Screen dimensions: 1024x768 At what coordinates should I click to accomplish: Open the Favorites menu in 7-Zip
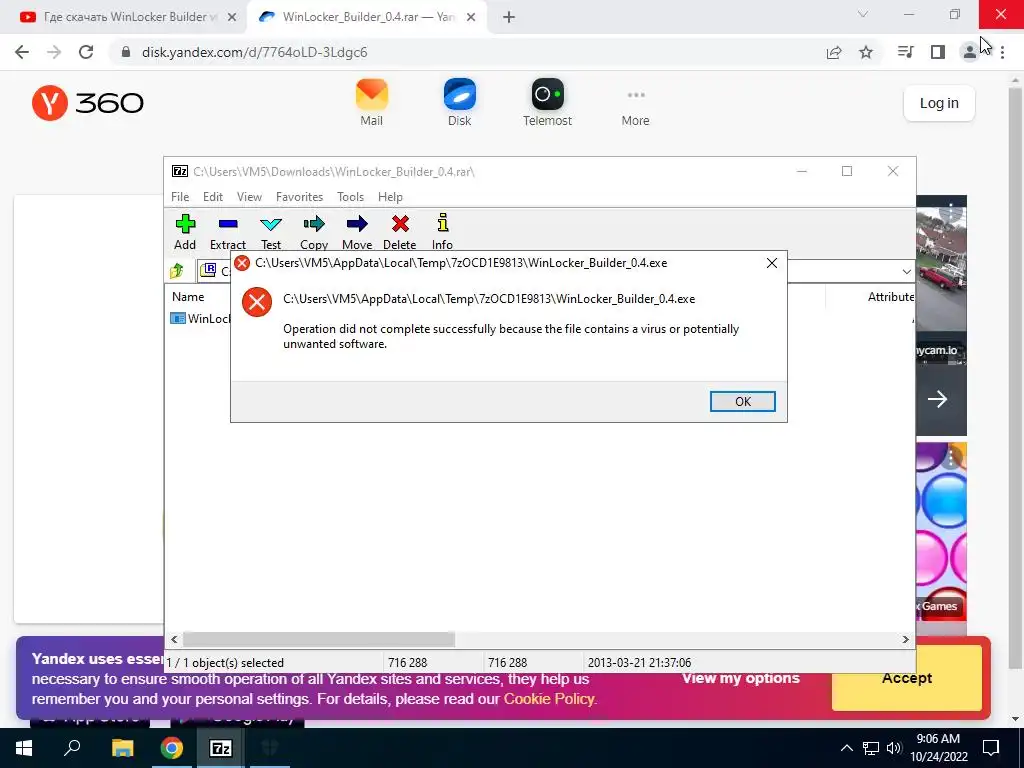click(299, 197)
